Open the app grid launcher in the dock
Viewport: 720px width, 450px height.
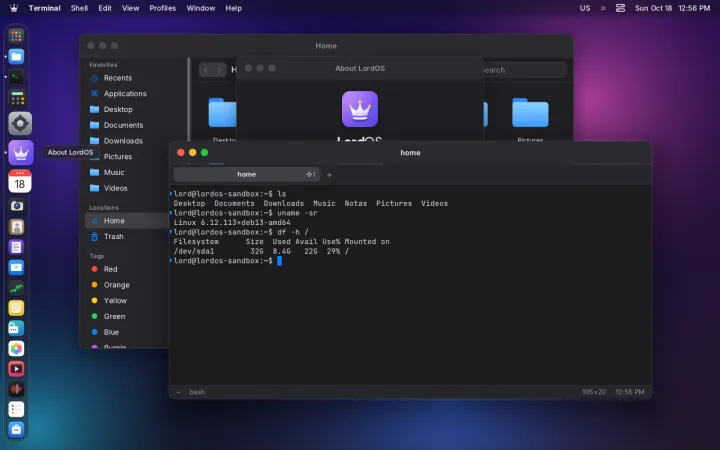[16, 36]
